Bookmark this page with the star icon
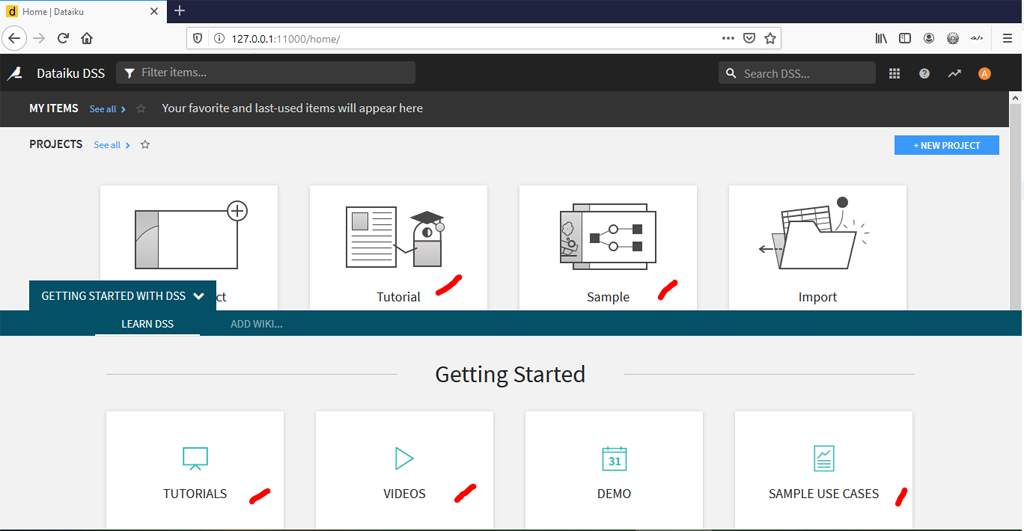This screenshot has height=531, width=1024. pyautogui.click(x=771, y=39)
